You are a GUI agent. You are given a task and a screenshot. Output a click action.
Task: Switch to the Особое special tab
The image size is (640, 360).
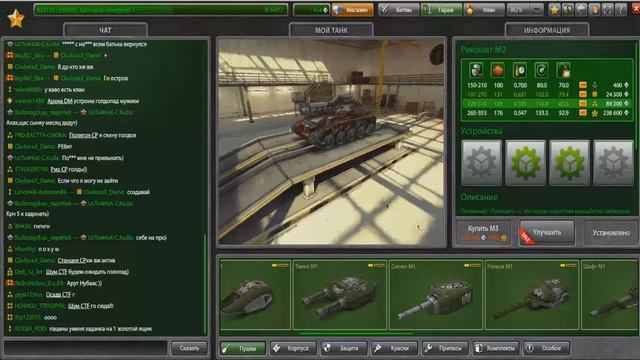point(546,348)
